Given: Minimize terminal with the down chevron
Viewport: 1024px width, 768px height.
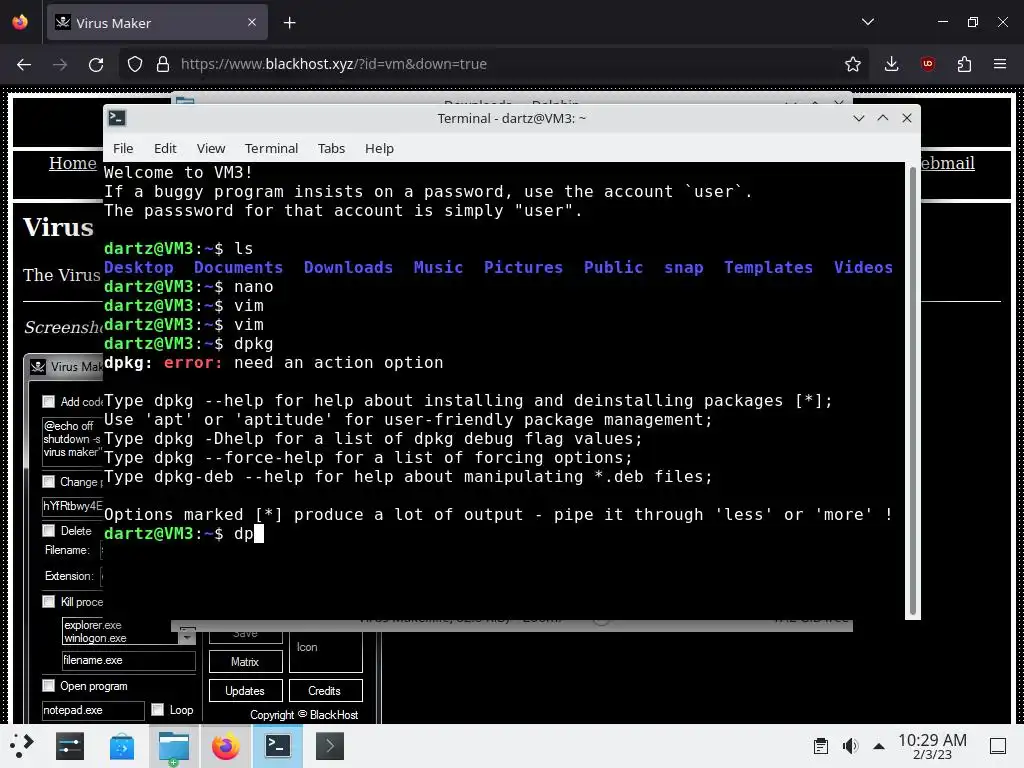Looking at the screenshot, I should (859, 118).
